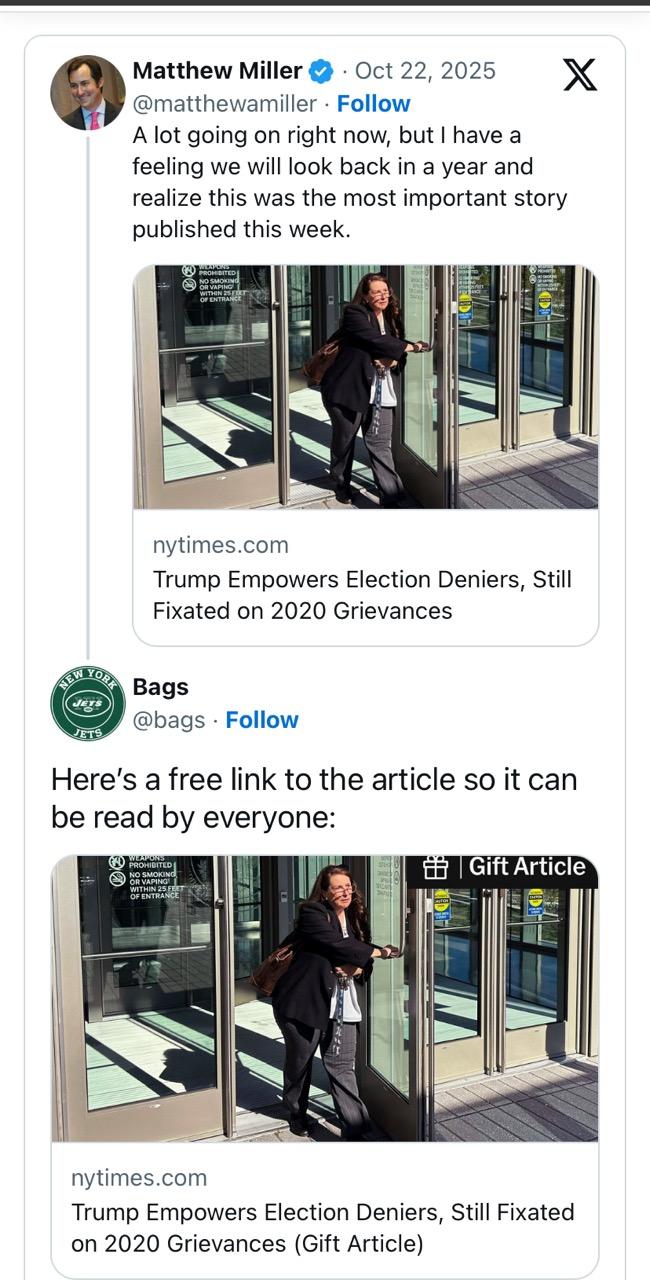Open the Bags display name

pos(160,687)
